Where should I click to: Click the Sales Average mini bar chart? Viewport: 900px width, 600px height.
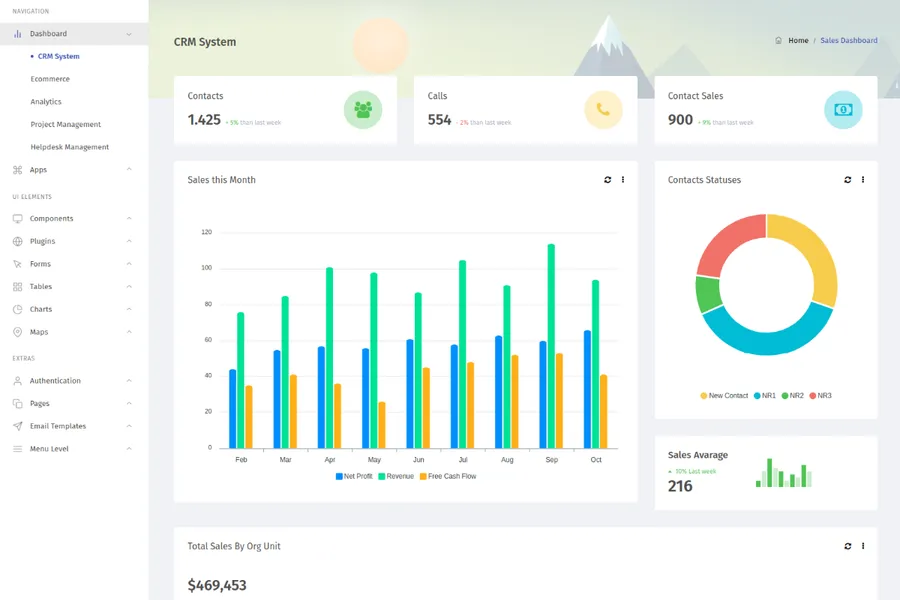[x=783, y=473]
